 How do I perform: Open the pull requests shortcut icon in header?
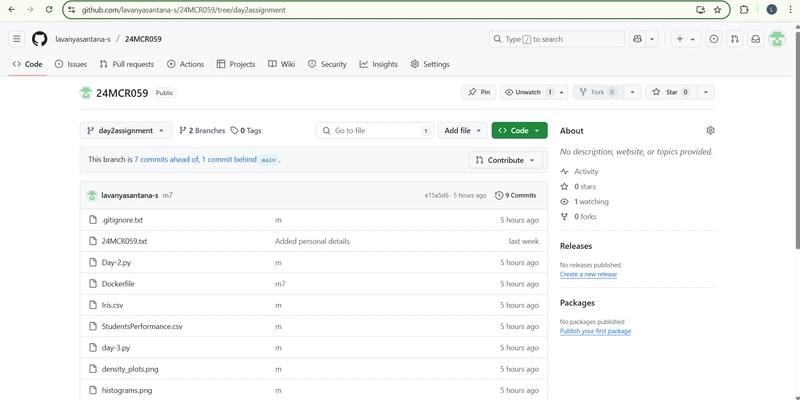[x=735, y=39]
